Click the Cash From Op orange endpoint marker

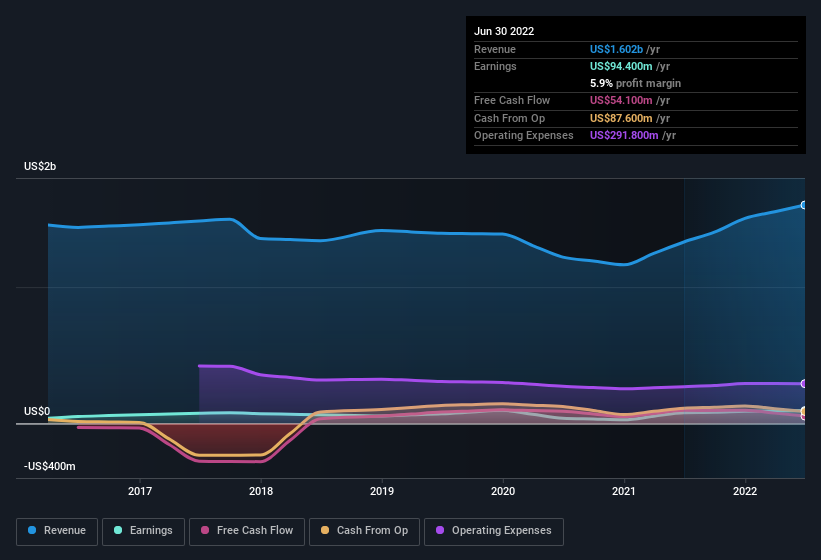tap(804, 410)
